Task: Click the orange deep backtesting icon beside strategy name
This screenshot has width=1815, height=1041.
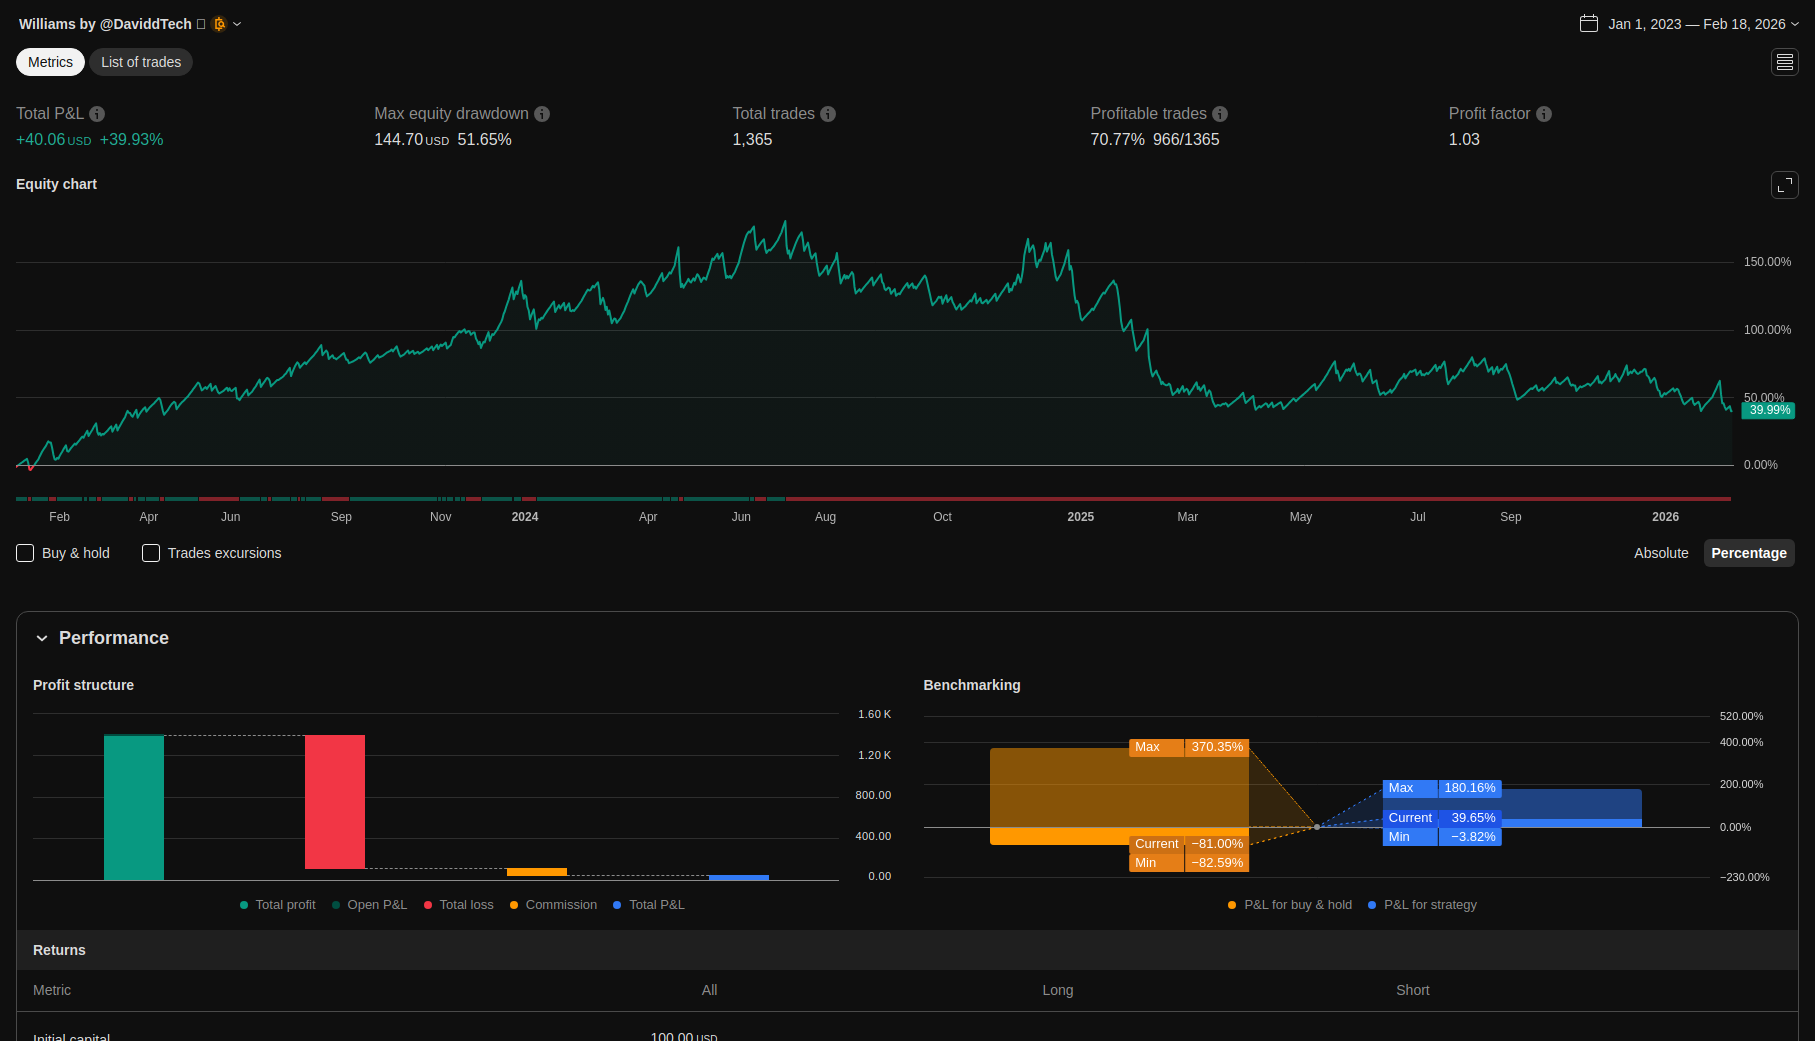Action: tap(220, 24)
